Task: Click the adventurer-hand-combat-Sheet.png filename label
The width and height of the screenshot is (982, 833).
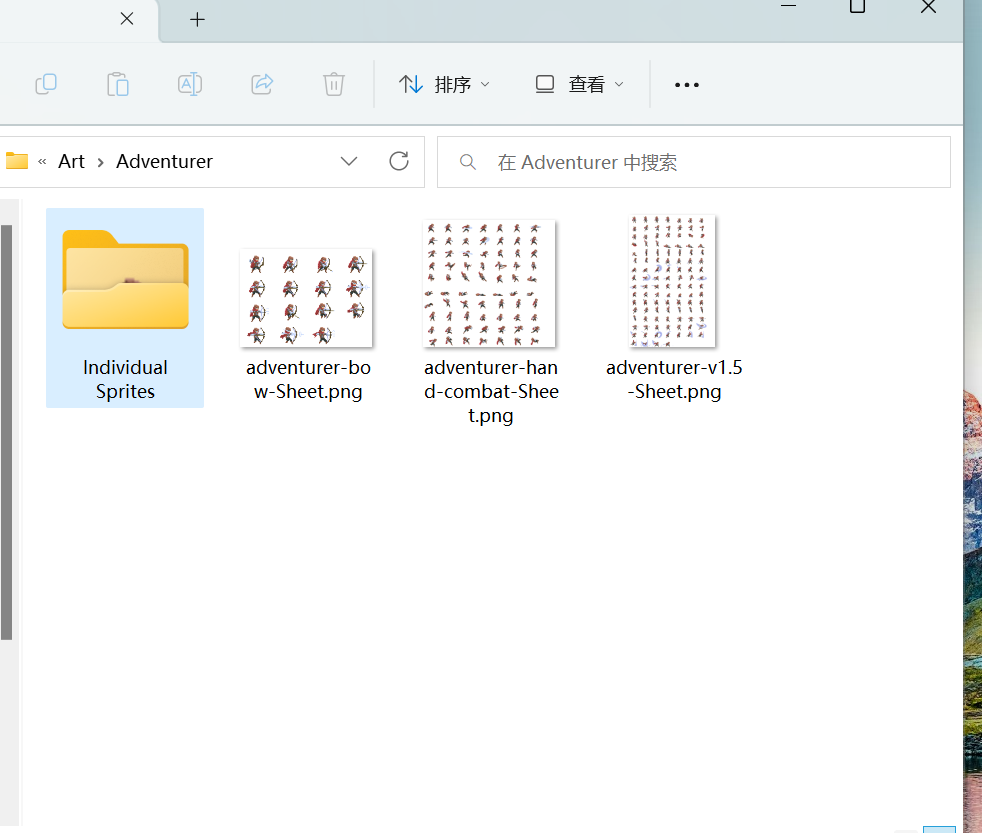Action: (x=491, y=391)
